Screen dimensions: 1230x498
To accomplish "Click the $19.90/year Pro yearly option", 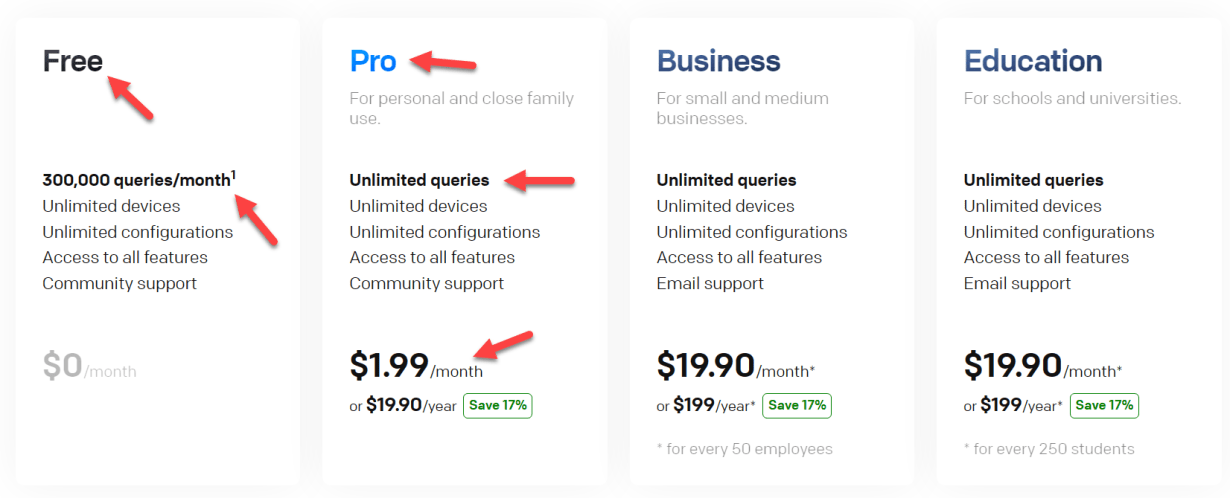I will click(410, 405).
